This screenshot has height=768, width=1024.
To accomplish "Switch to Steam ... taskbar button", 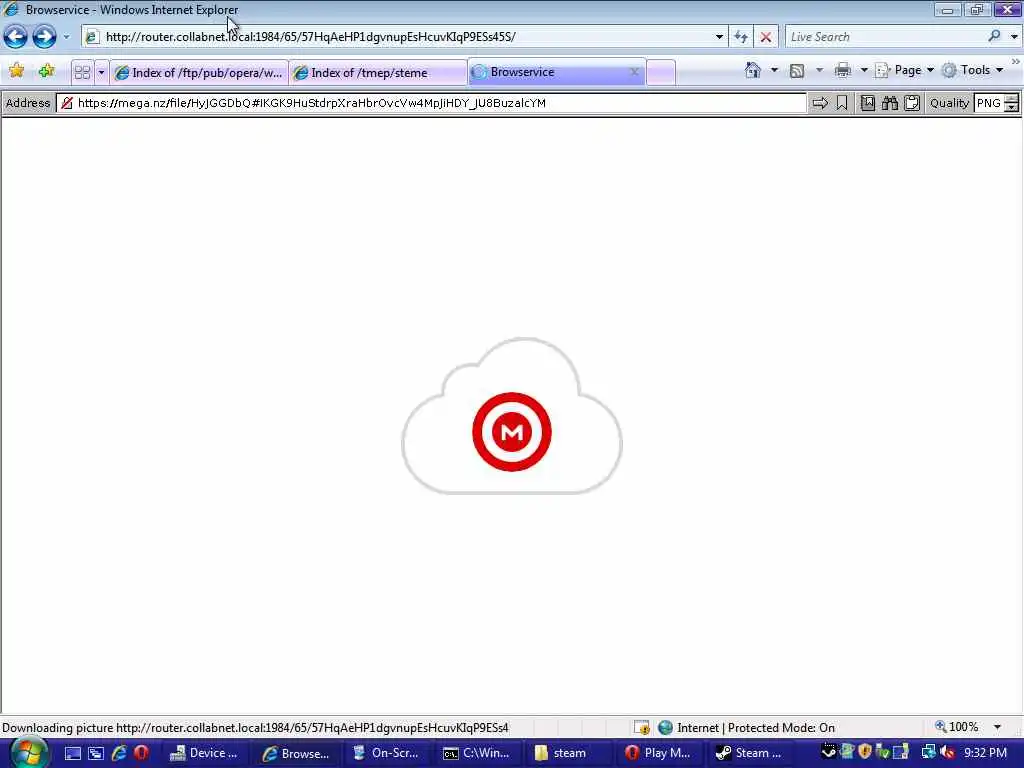I will point(751,753).
